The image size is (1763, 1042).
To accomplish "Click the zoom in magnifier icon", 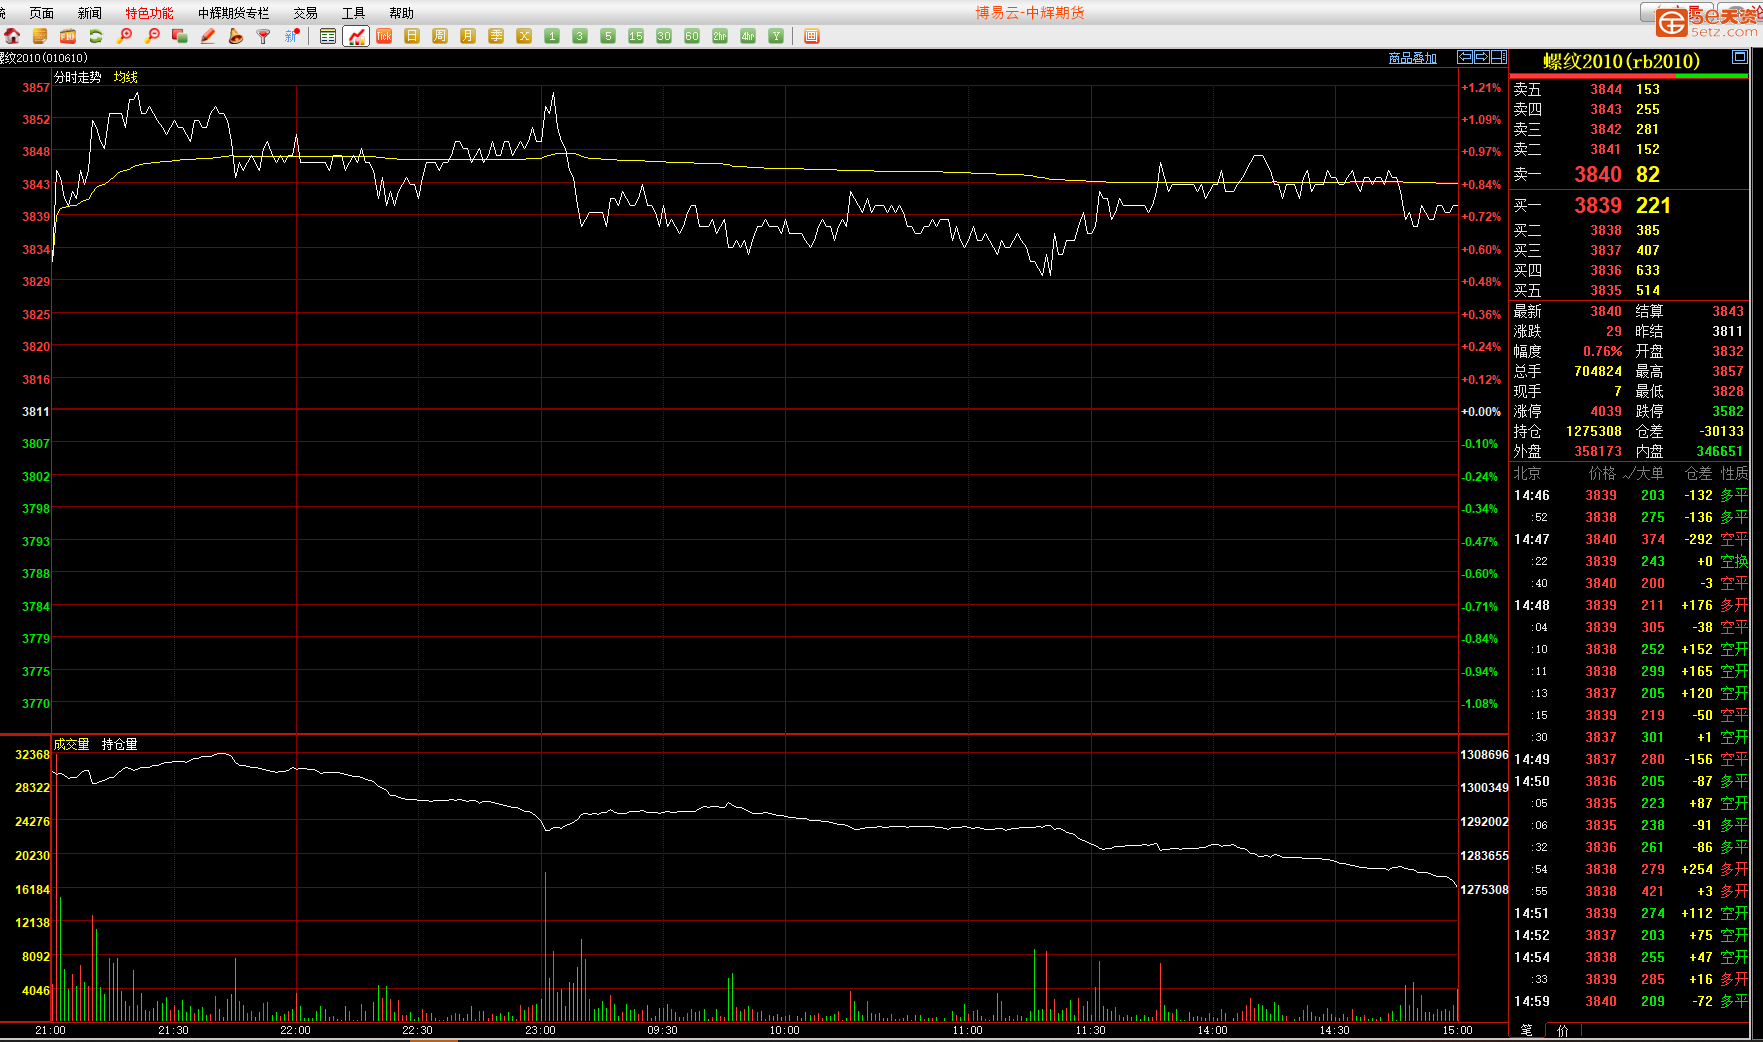I will tap(124, 36).
